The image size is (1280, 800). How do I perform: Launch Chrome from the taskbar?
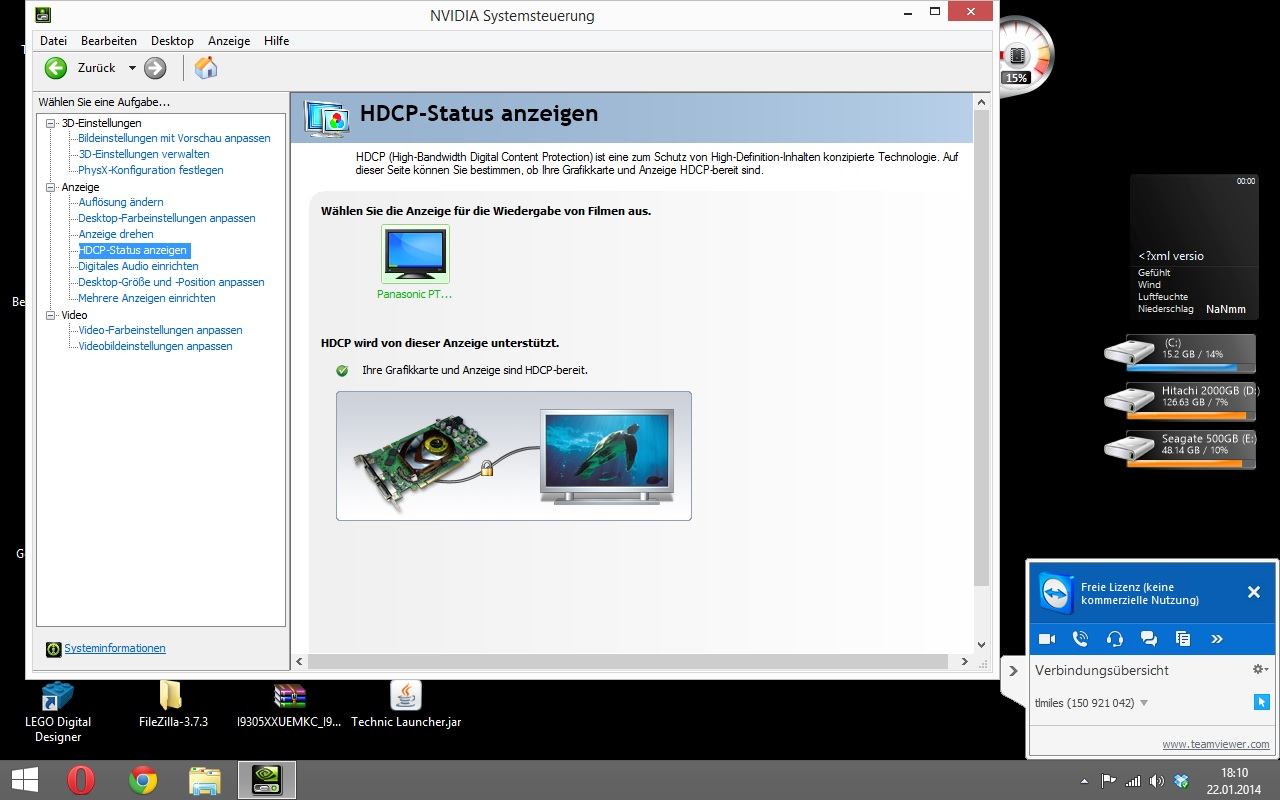tap(143, 780)
